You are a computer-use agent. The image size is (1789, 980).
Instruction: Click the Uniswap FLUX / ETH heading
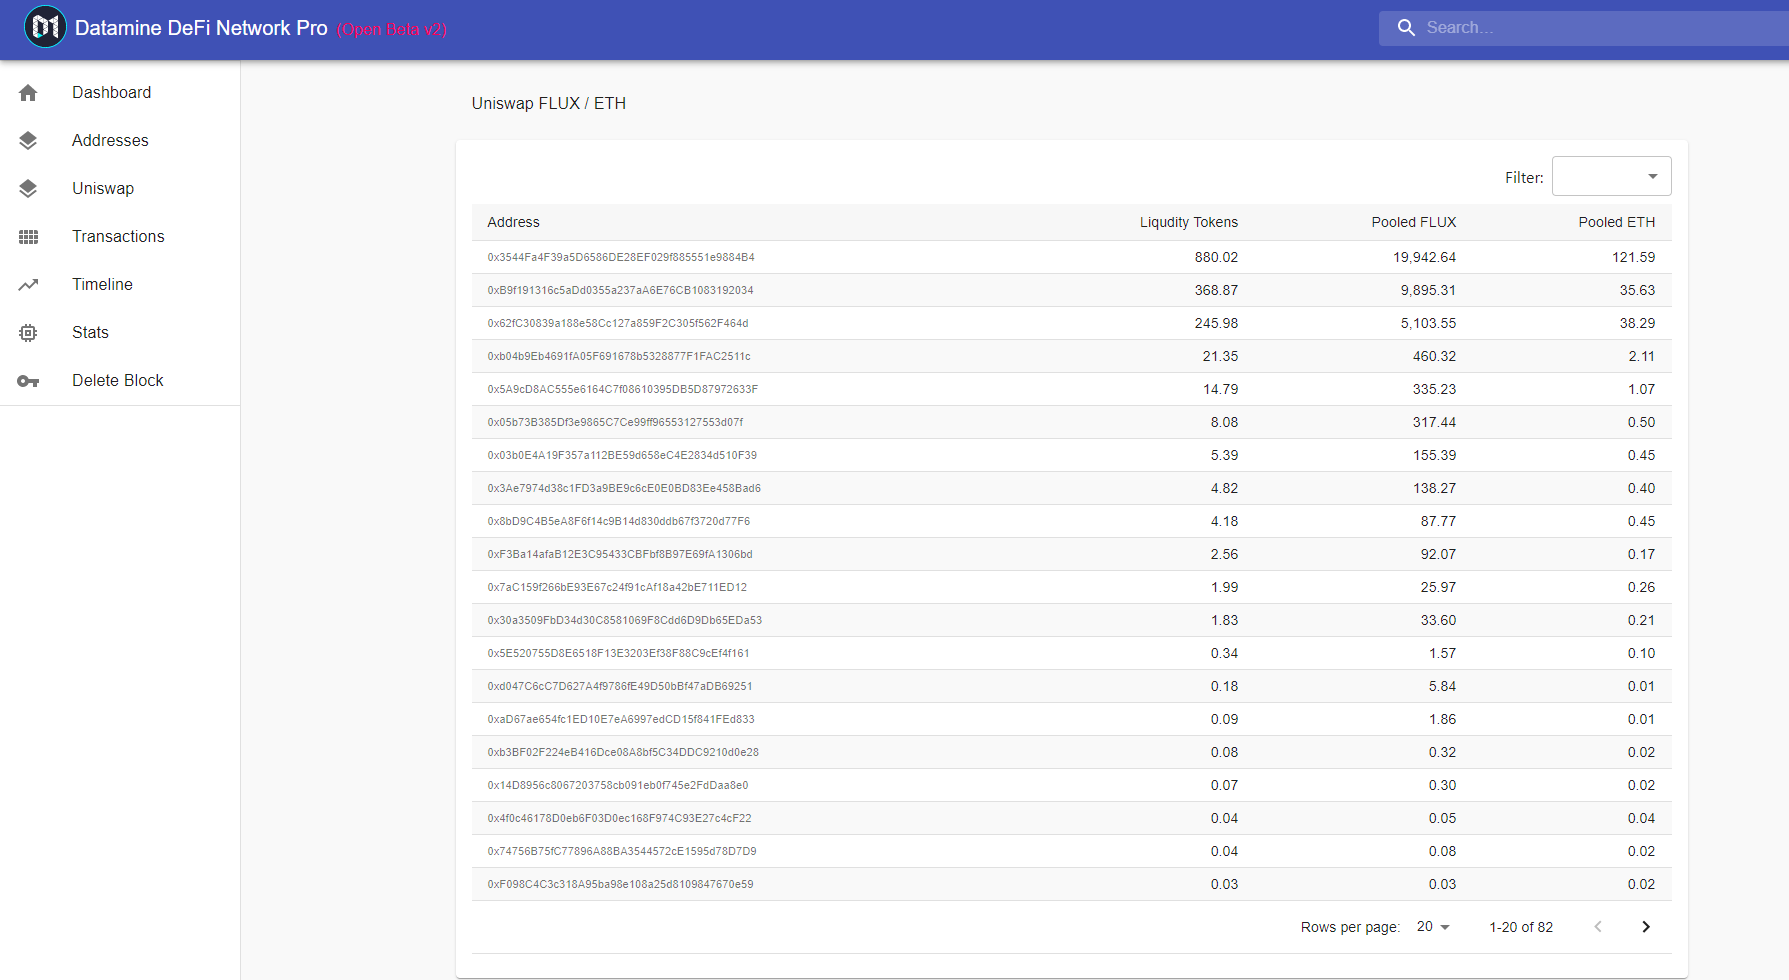(549, 103)
